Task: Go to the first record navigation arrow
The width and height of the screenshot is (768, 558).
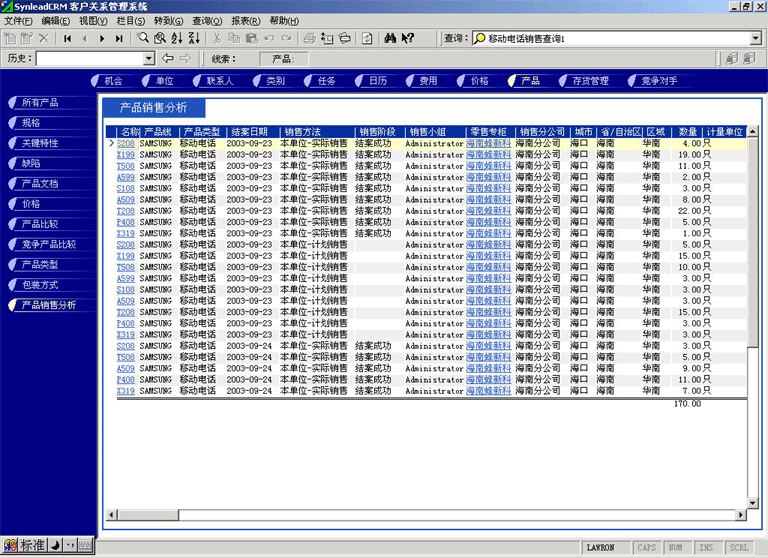Action: point(68,38)
